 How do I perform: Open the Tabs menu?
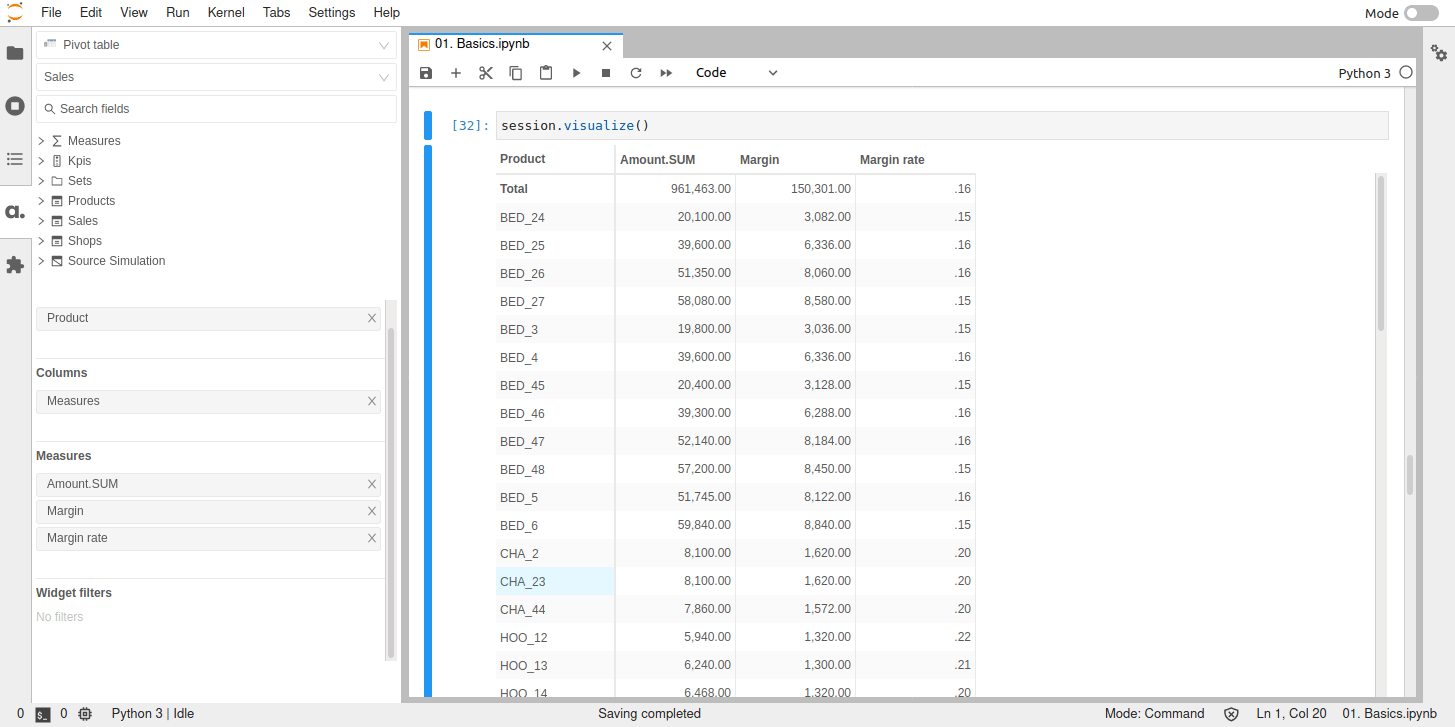pyautogui.click(x=277, y=13)
